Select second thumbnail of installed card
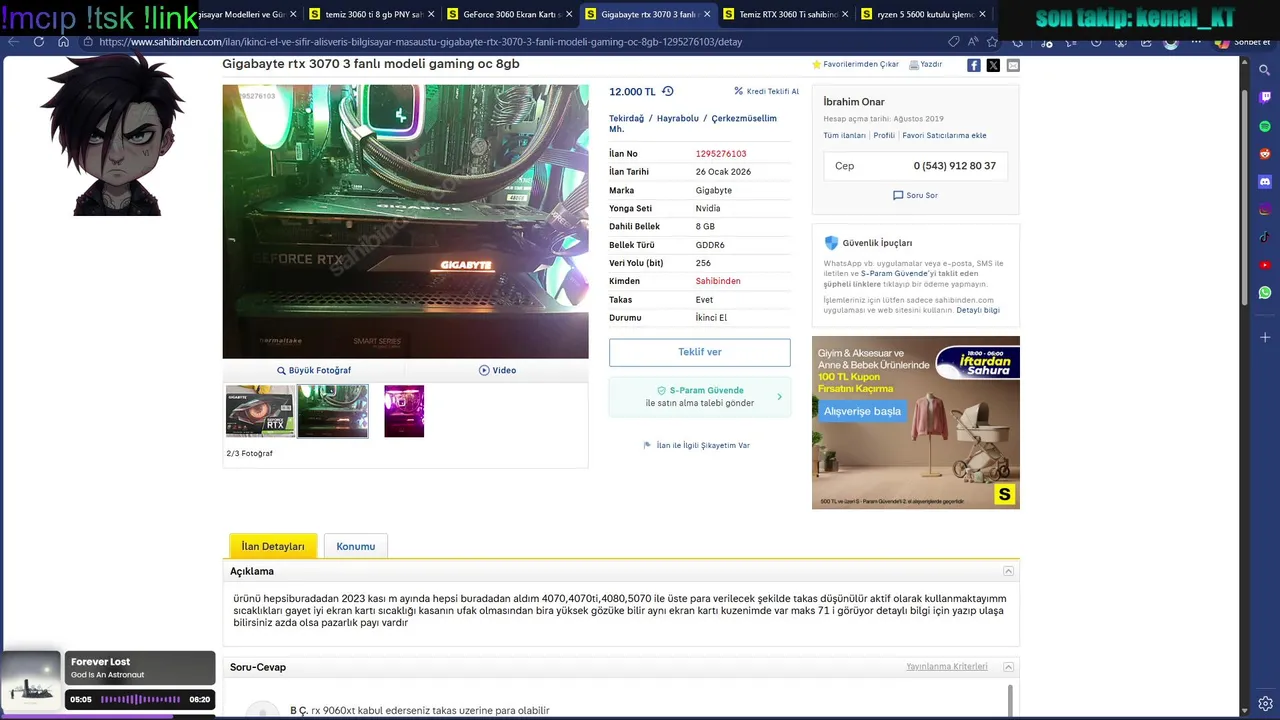 (x=333, y=411)
